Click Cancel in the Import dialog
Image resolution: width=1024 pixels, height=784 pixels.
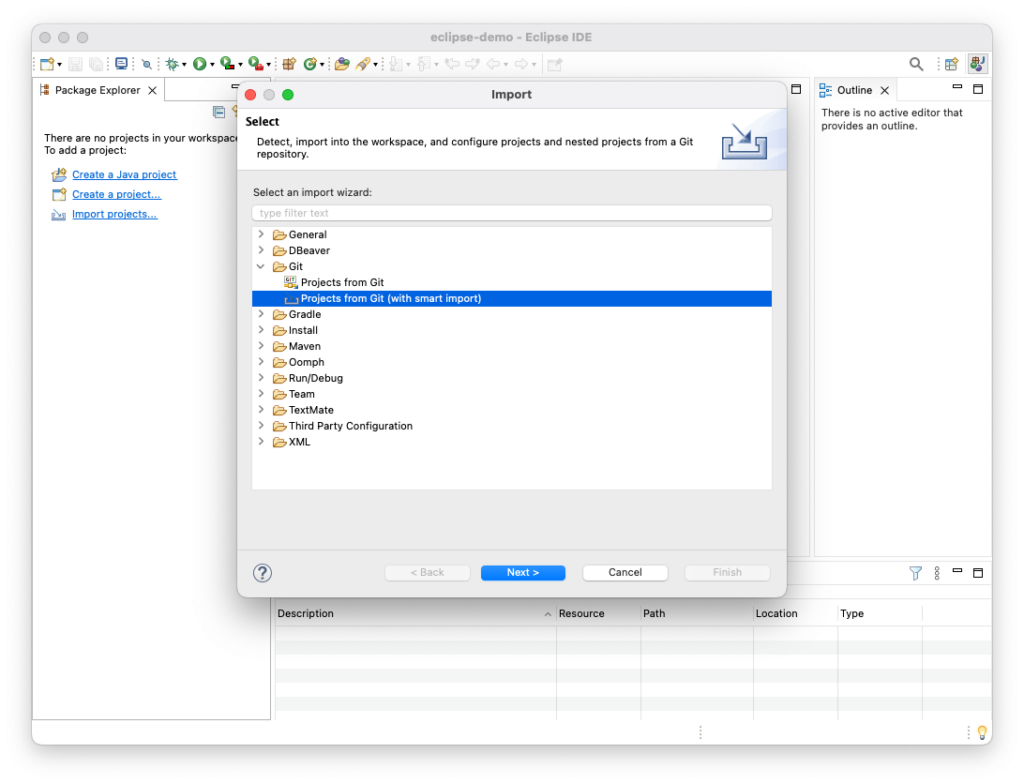(625, 573)
